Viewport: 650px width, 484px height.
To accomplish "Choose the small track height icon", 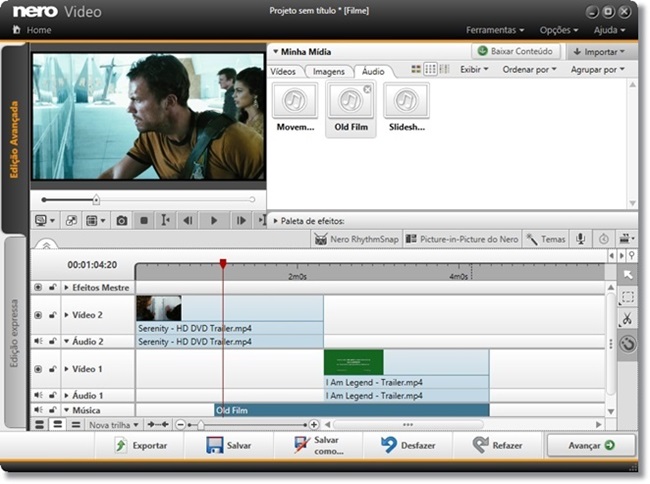I will coord(75,425).
